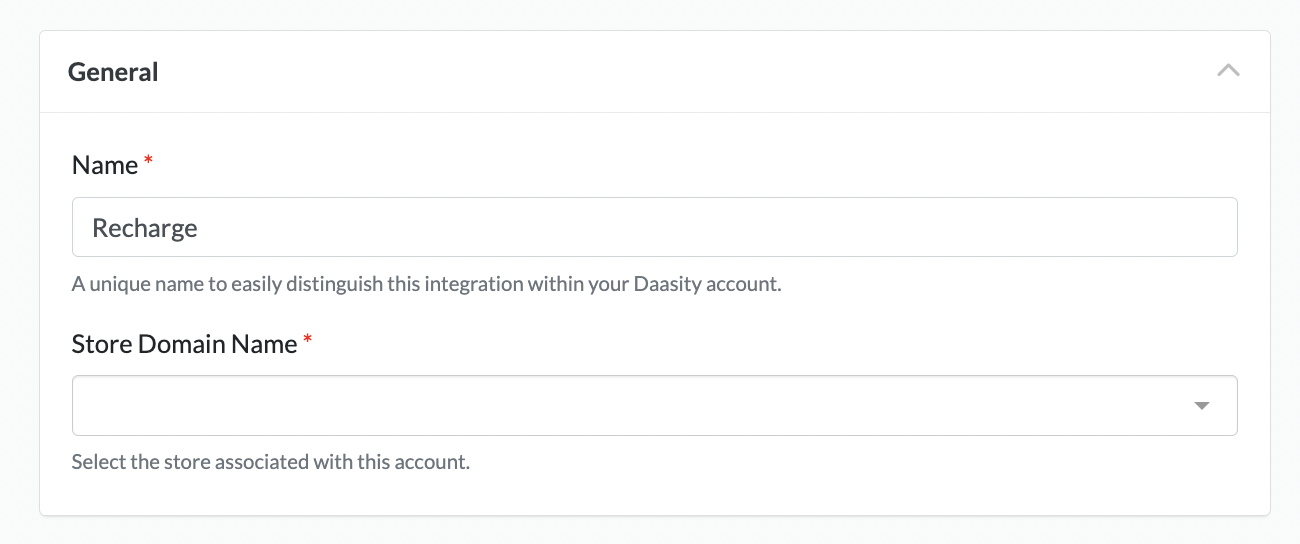1300x544 pixels.
Task: Click the unique name helper description
Action: coord(426,284)
